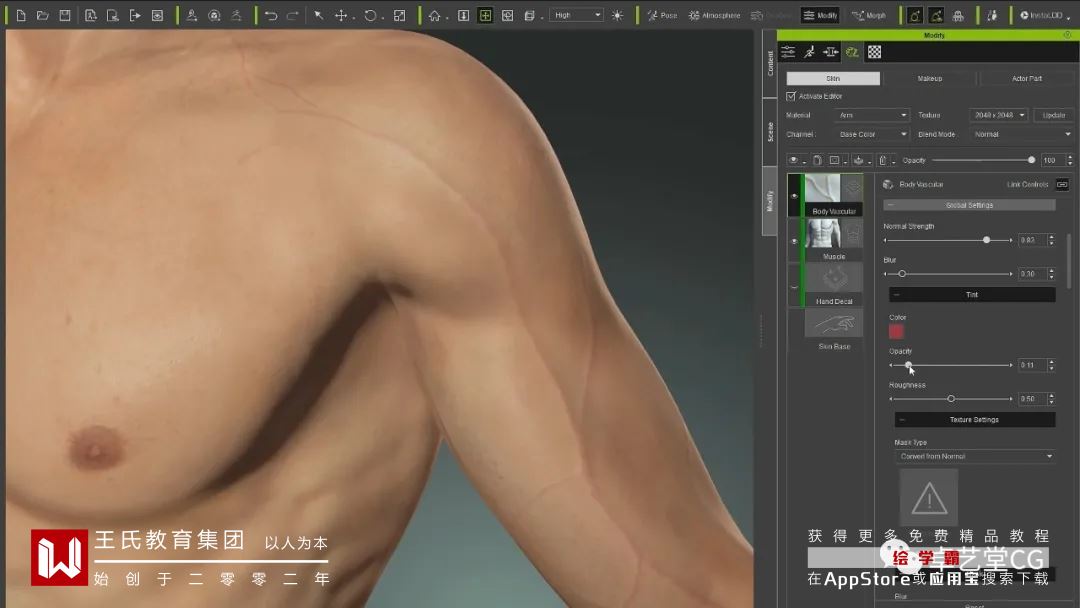Click the Roughness slider
This screenshot has width=1080, height=608.
click(x=951, y=399)
